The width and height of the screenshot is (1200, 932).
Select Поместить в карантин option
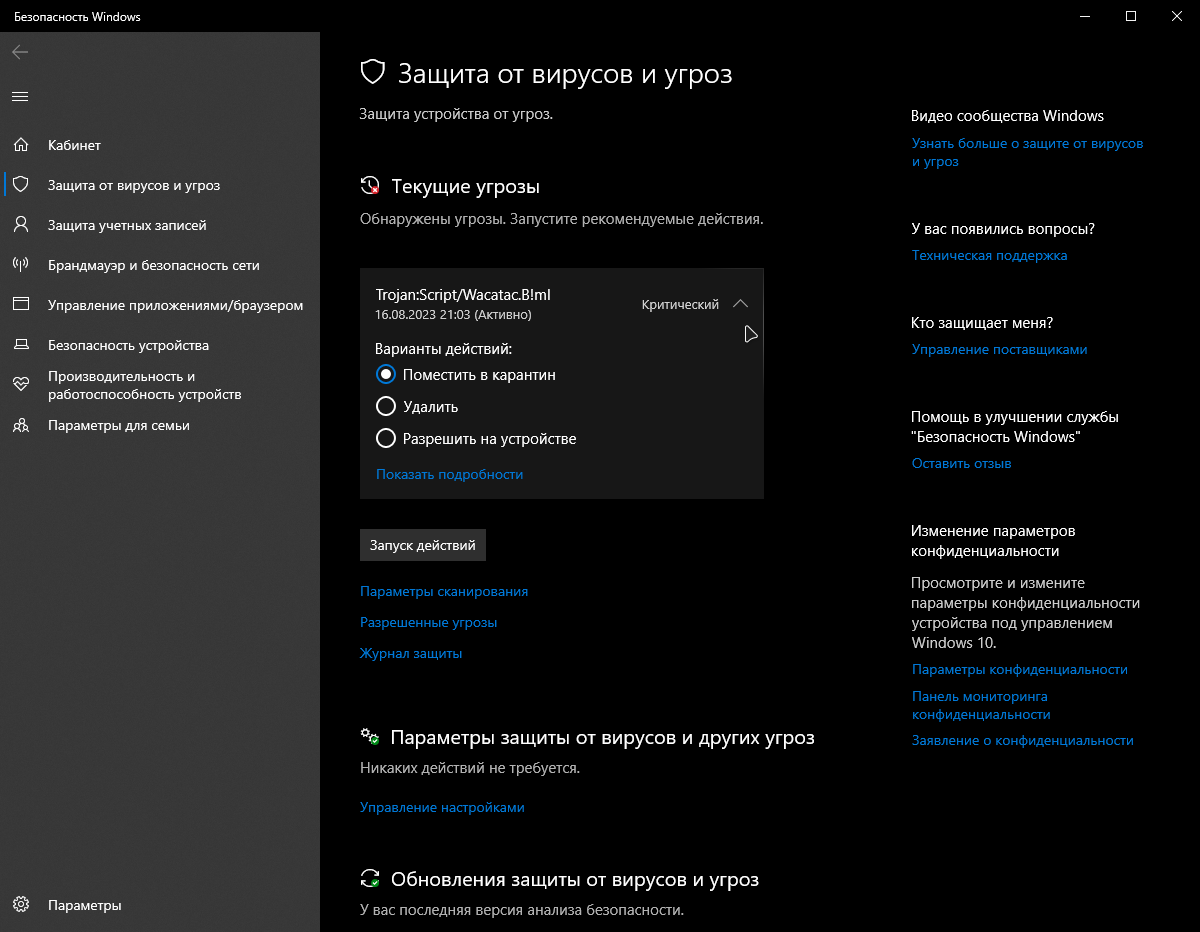point(466,375)
